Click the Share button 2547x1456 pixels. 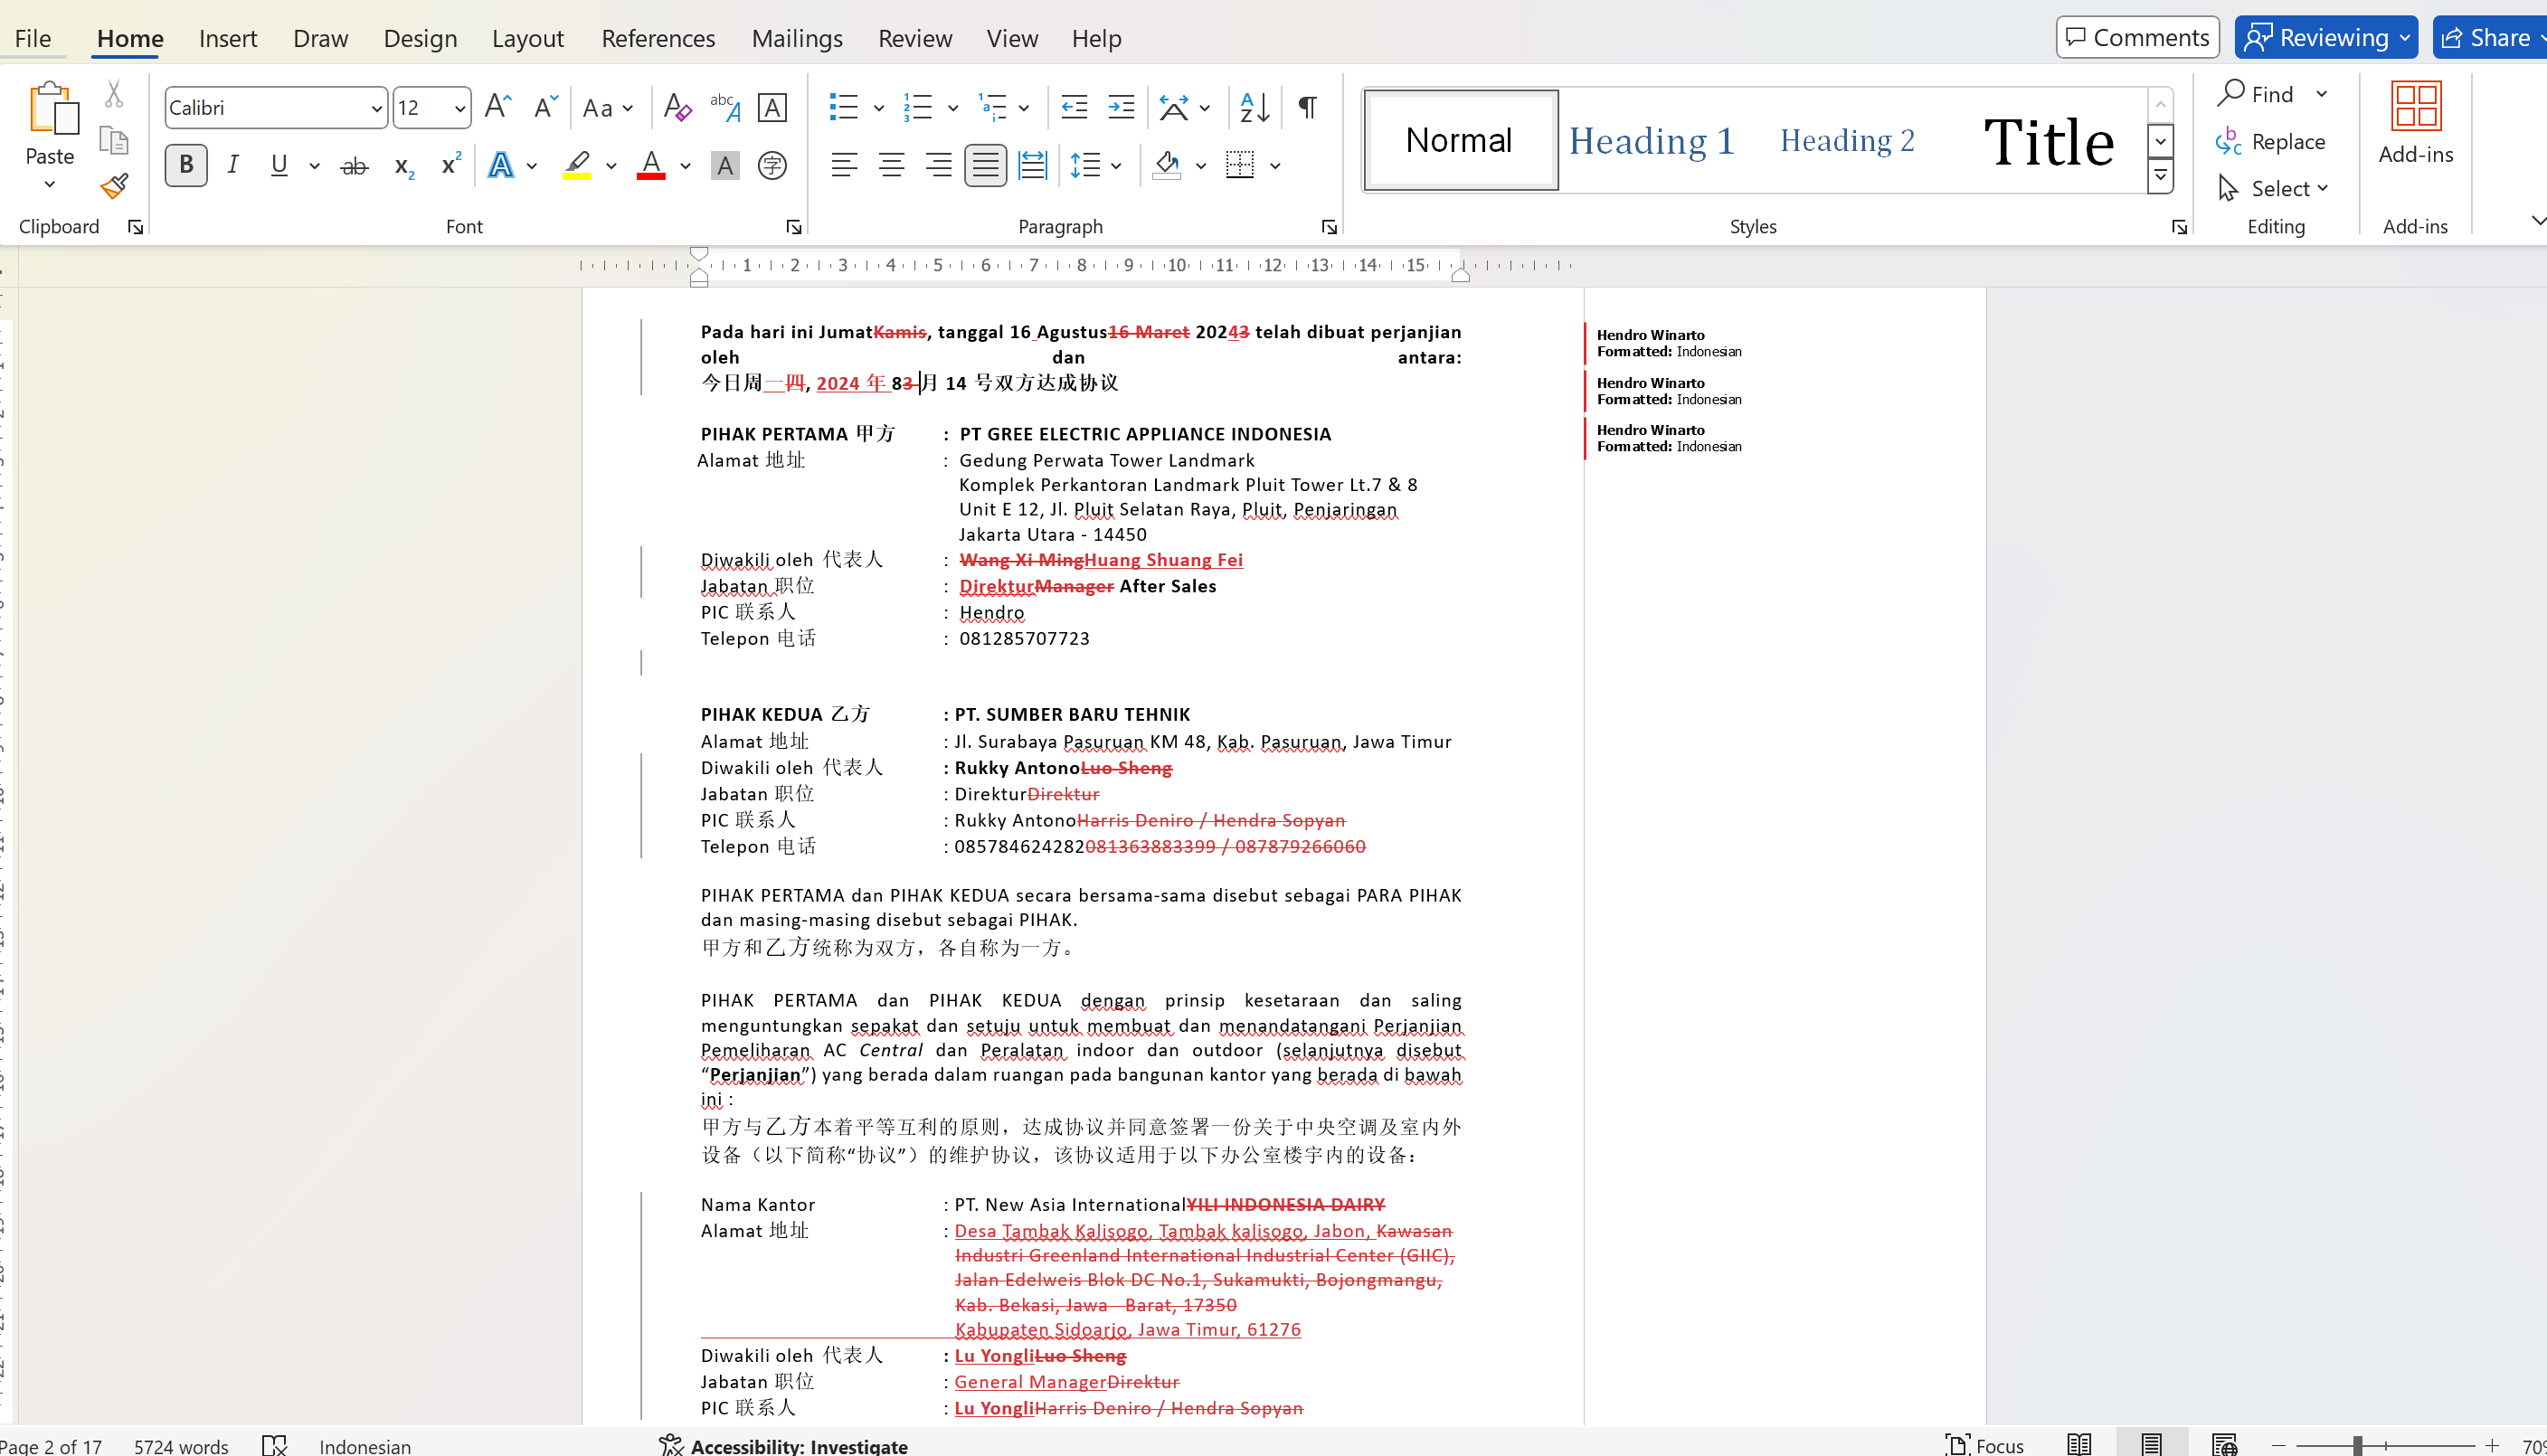(2492, 38)
